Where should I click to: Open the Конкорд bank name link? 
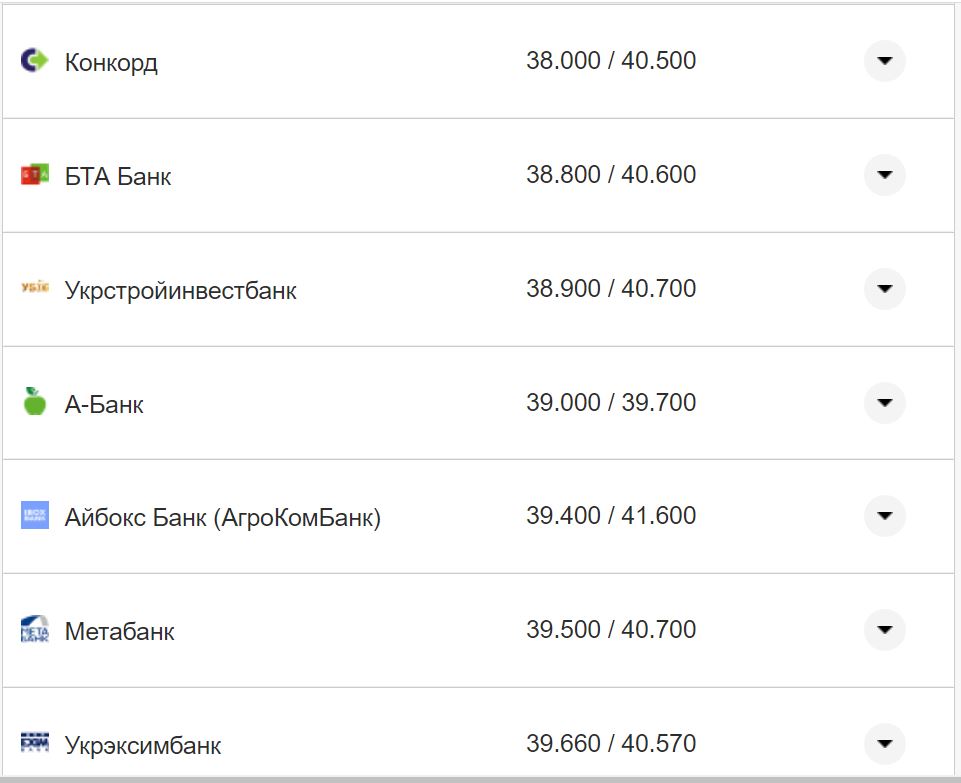pos(111,63)
